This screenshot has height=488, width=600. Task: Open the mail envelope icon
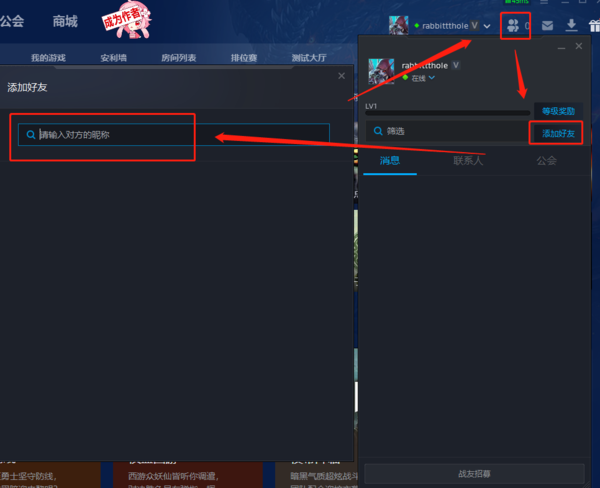tap(547, 26)
